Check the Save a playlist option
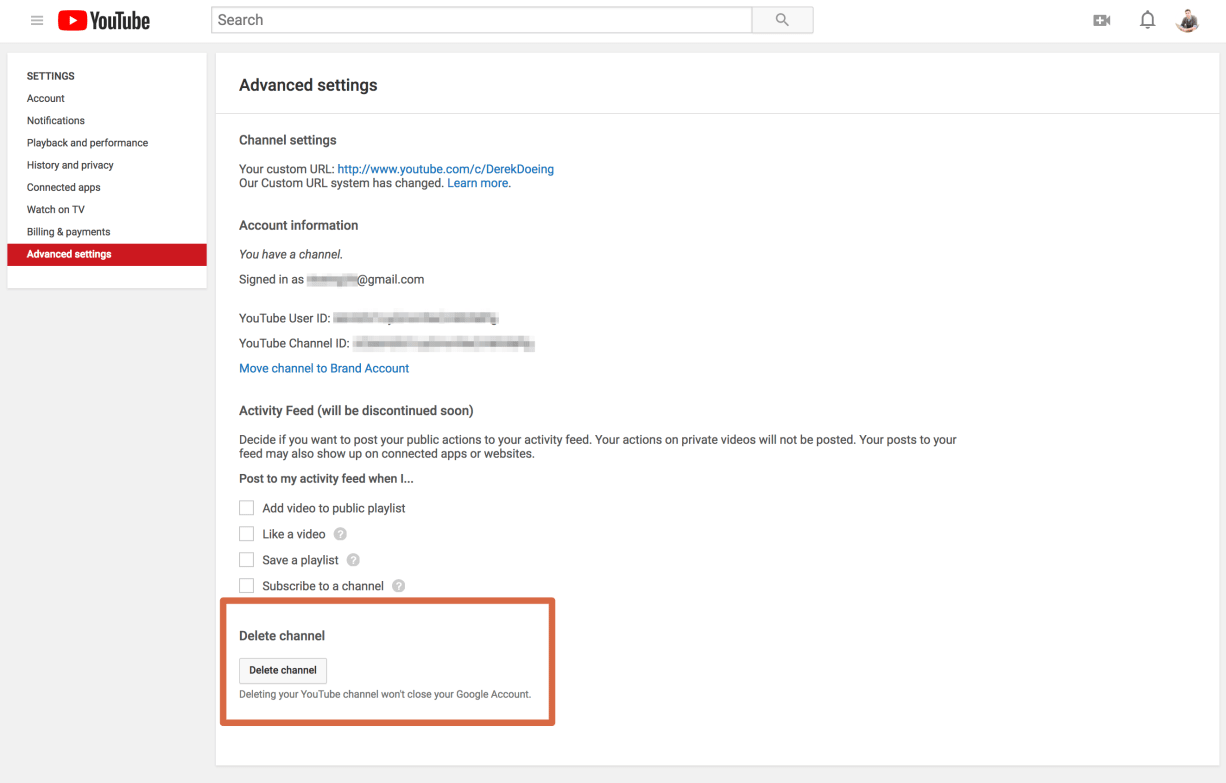 tap(246, 559)
